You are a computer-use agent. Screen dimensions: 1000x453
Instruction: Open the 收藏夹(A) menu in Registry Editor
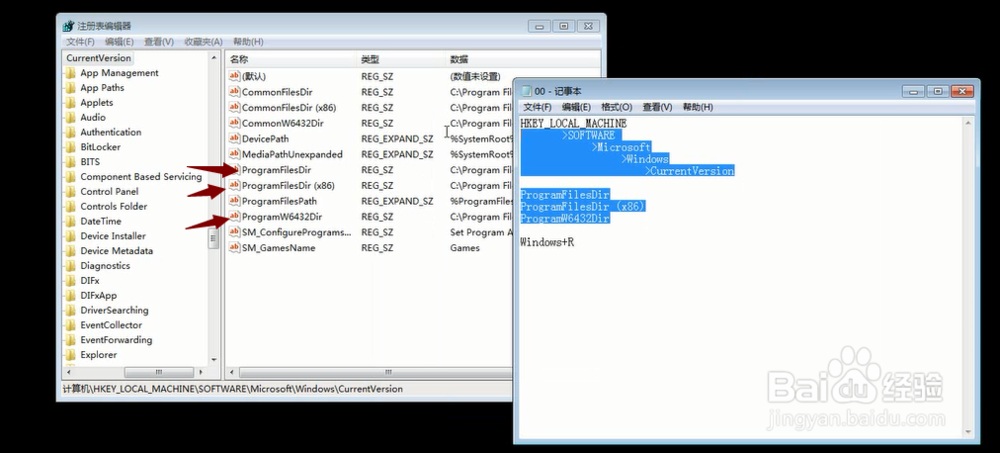(x=203, y=41)
